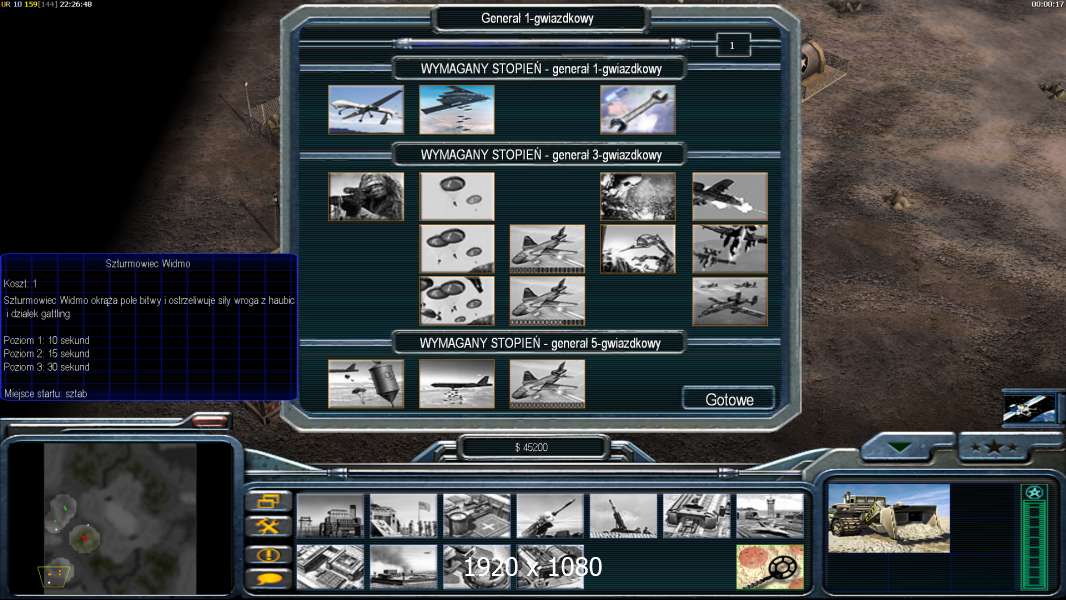Viewport: 1066px width, 600px height.
Task: Click on the radar minimap
Action: coord(121,518)
